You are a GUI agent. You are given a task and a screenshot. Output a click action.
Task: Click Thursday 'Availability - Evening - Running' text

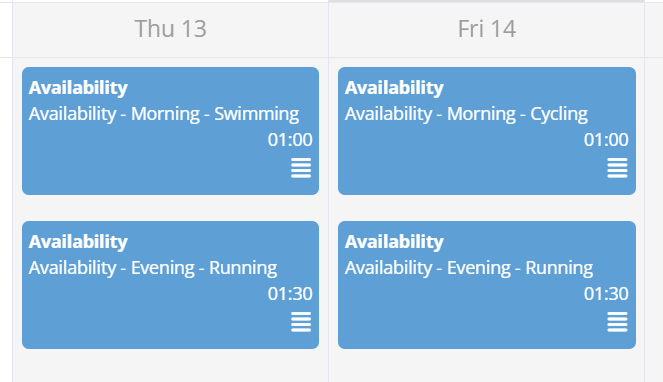pyautogui.click(x=153, y=268)
